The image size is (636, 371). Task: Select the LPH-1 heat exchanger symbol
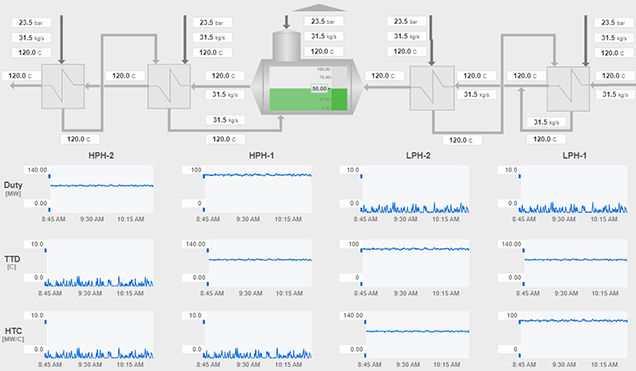568,89
